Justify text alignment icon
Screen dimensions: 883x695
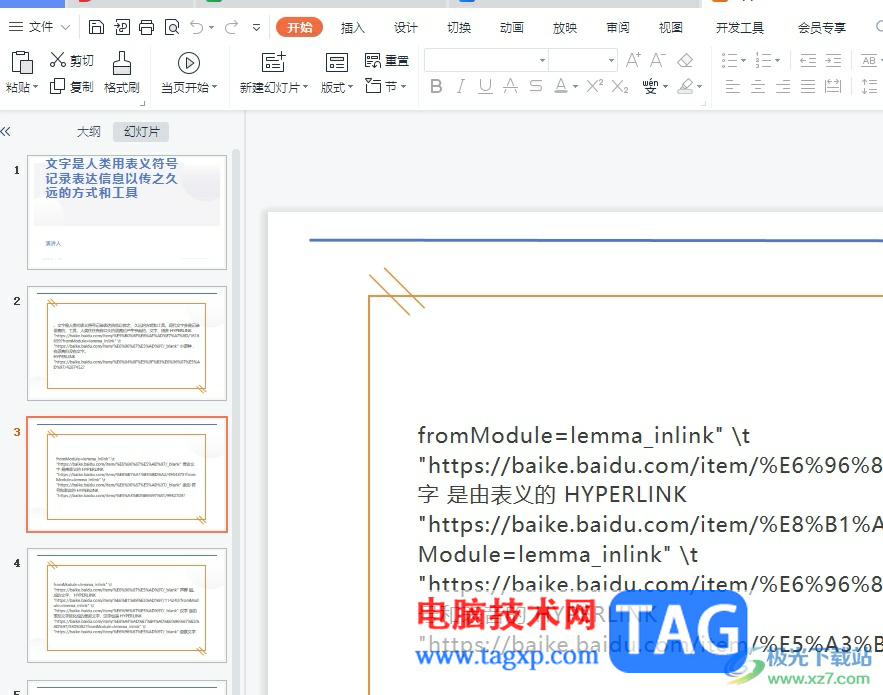pyautogui.click(x=808, y=86)
